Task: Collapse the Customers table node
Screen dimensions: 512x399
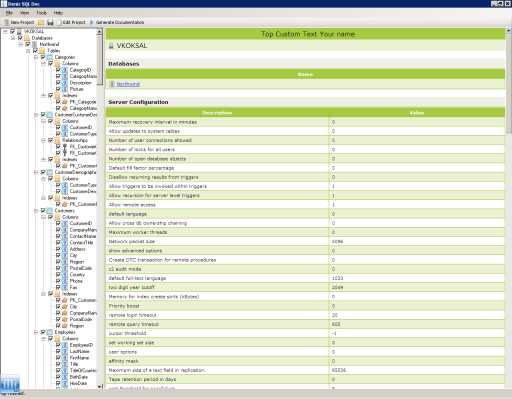Action: [x=36, y=210]
